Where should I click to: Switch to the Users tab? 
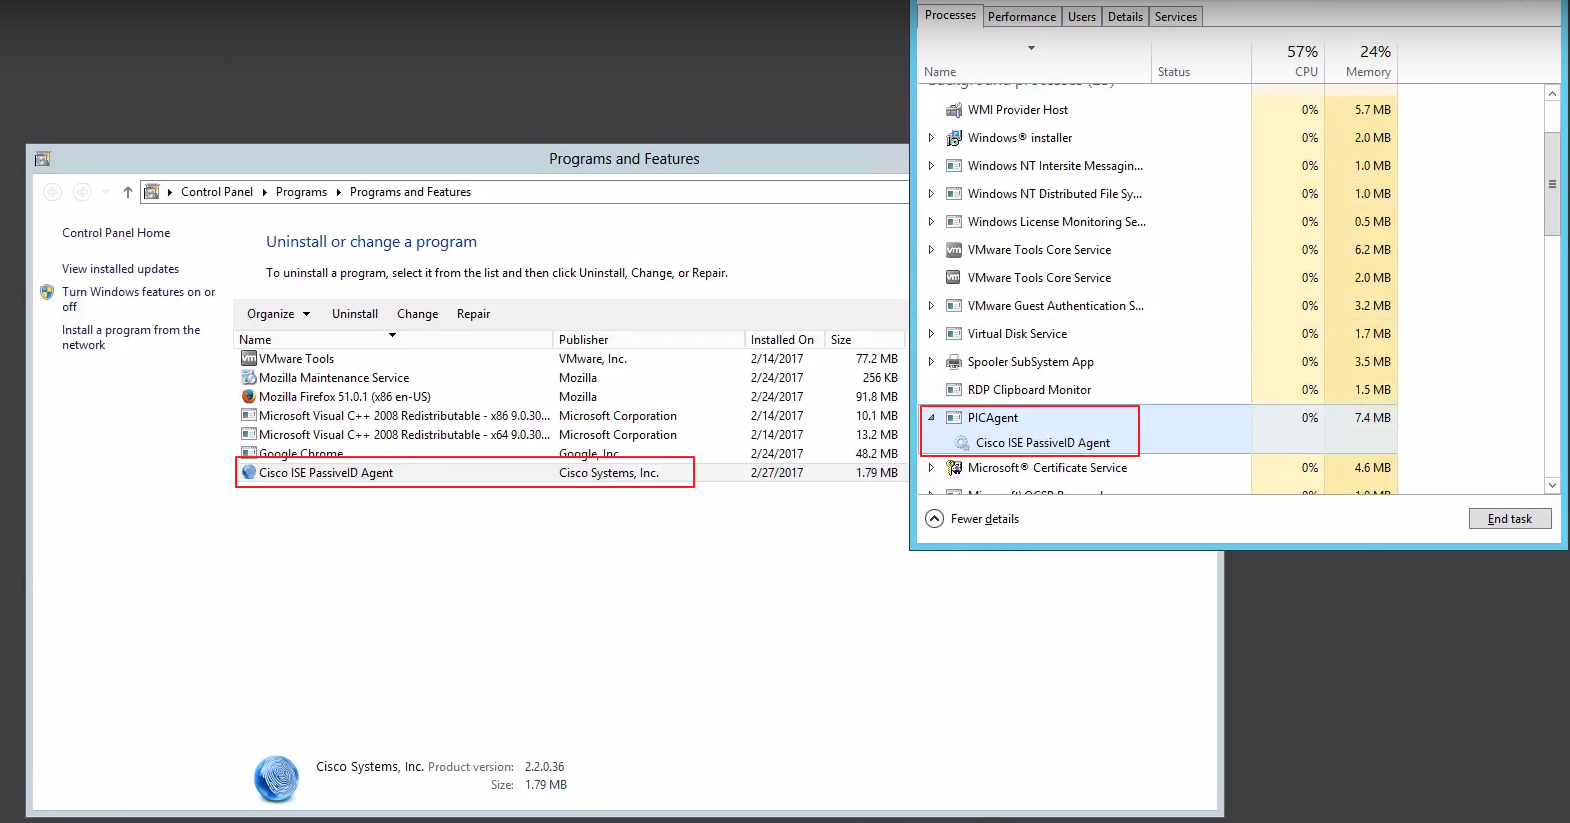coord(1082,17)
